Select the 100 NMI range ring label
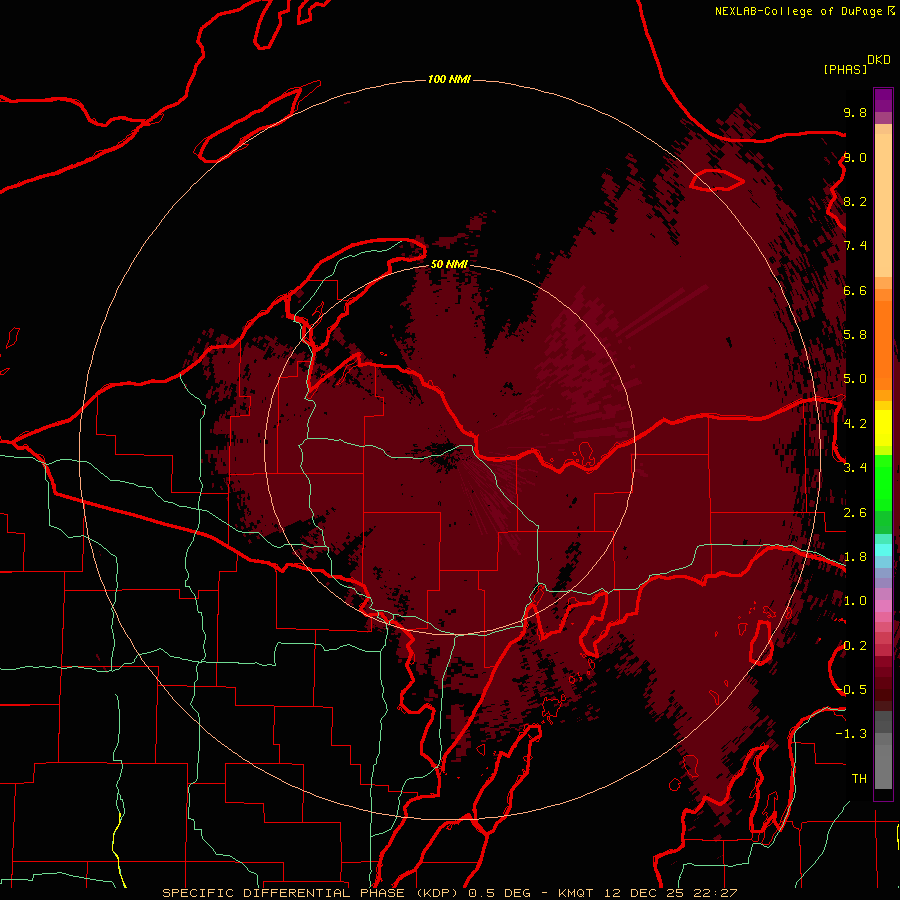The image size is (900, 900). tap(449, 79)
